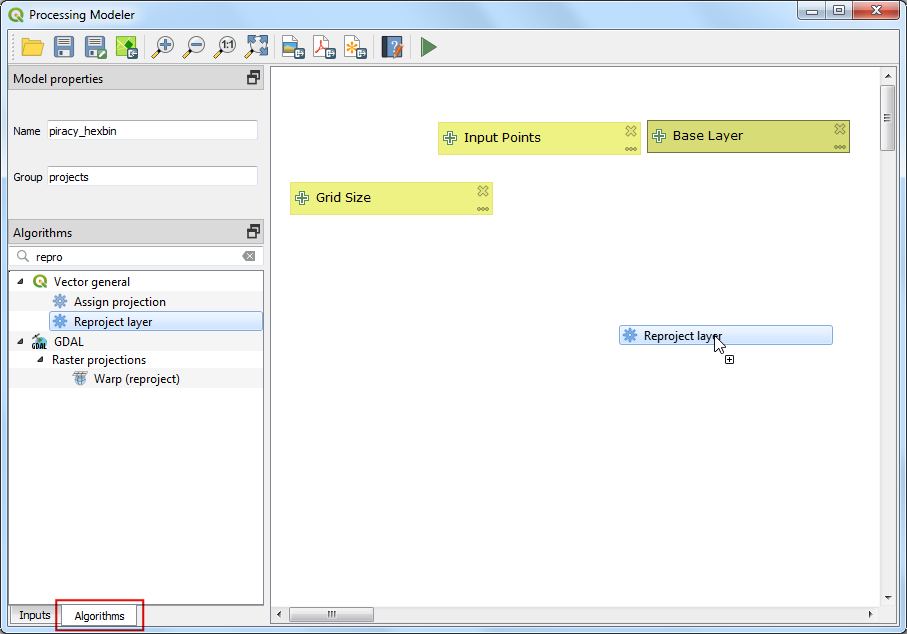This screenshot has height=634, width=907.
Task: Export the model as image
Action: click(x=292, y=46)
